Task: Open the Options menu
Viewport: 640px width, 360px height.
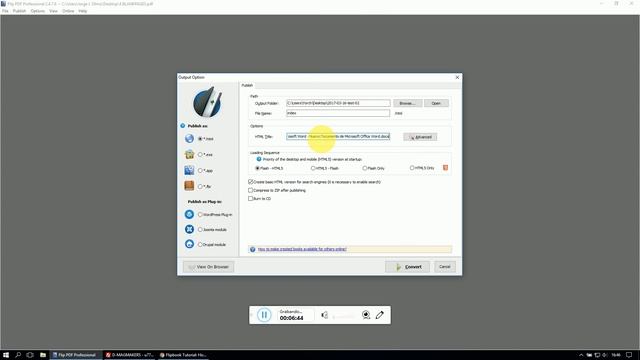Action: point(38,11)
